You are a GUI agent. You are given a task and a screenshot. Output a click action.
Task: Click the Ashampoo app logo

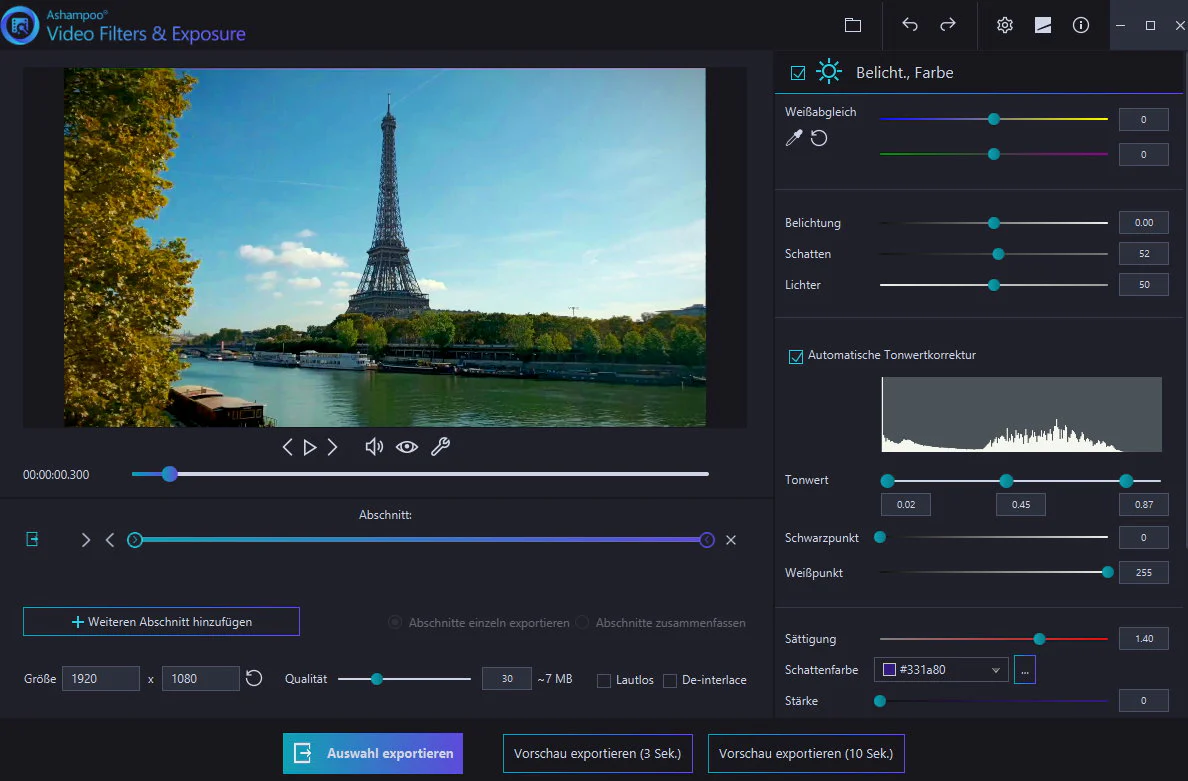tap(20, 25)
